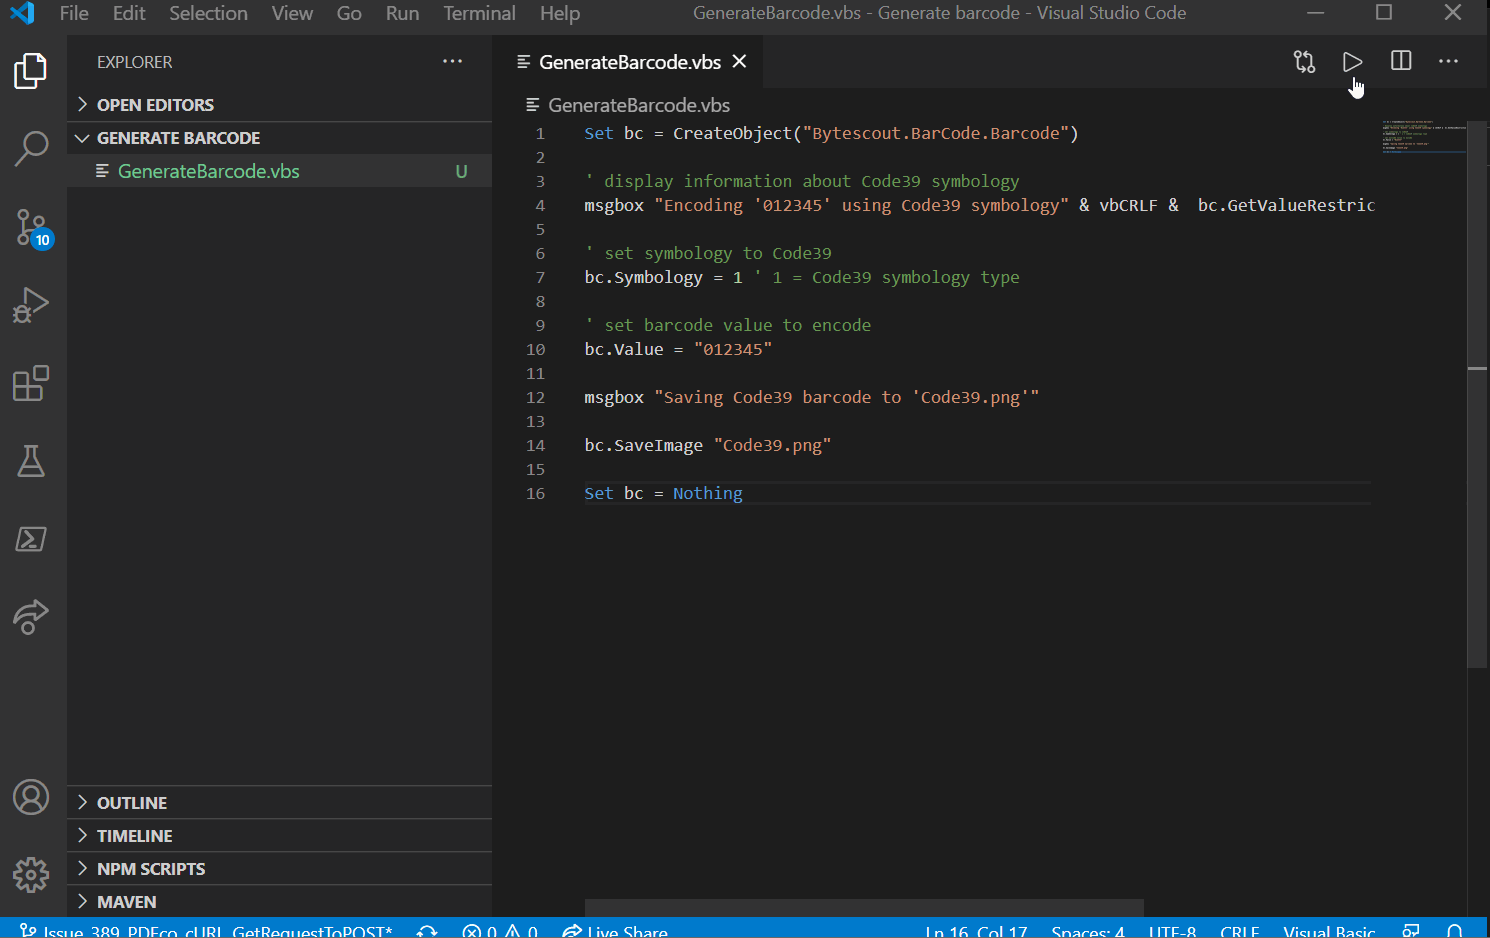Open the Search panel
Image resolution: width=1490 pixels, height=938 pixels.
[x=31, y=148]
